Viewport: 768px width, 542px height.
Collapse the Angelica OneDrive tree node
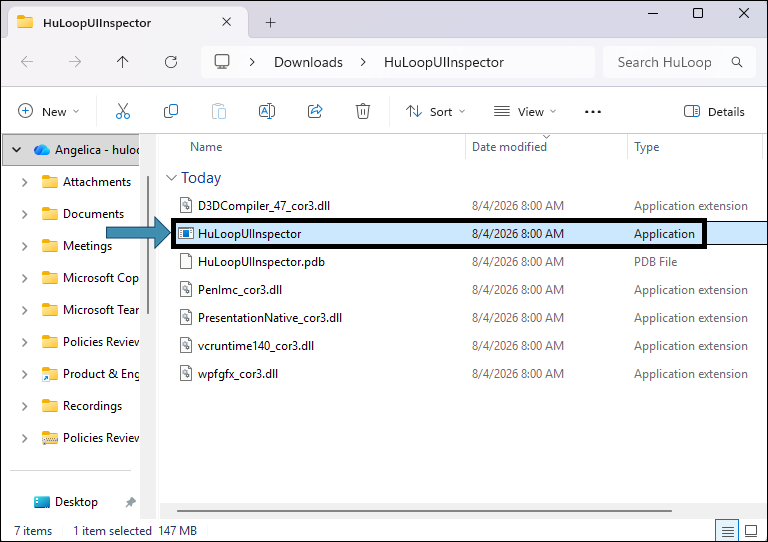[16, 150]
